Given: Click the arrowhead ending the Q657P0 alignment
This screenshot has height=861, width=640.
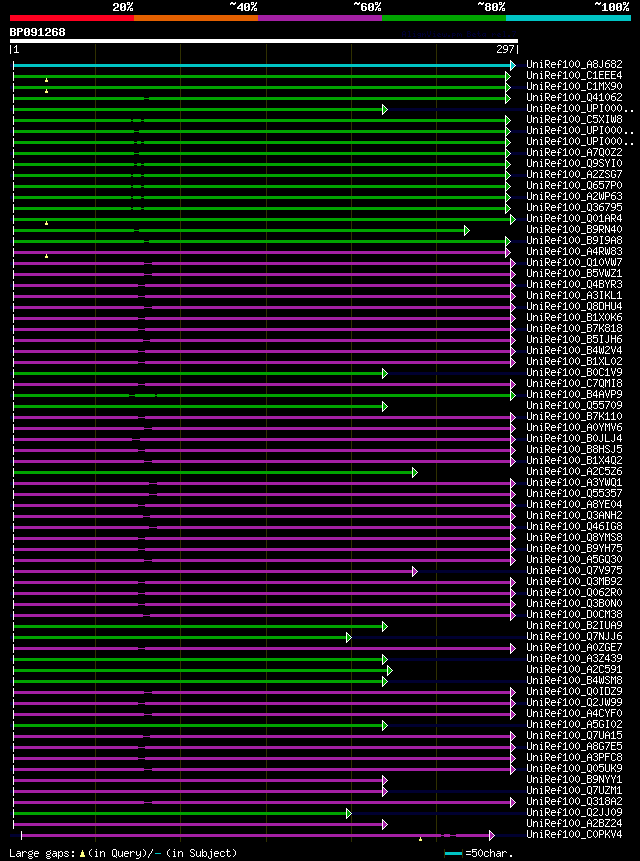Looking at the screenshot, I should pos(508,186).
